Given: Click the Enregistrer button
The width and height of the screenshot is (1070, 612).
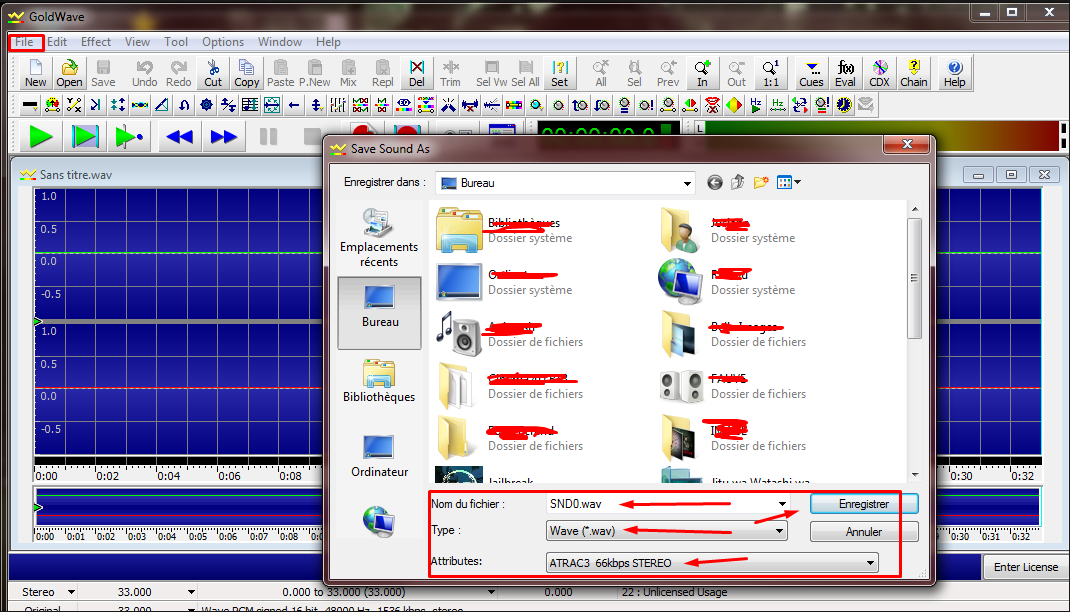Looking at the screenshot, I should coord(863,504).
